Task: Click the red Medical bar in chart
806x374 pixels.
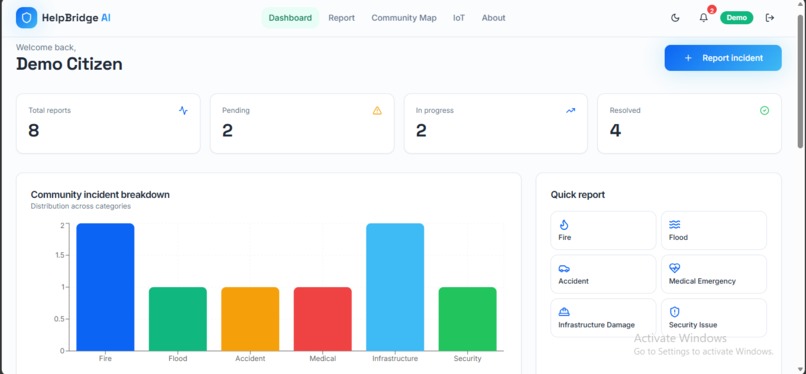Action: point(323,319)
